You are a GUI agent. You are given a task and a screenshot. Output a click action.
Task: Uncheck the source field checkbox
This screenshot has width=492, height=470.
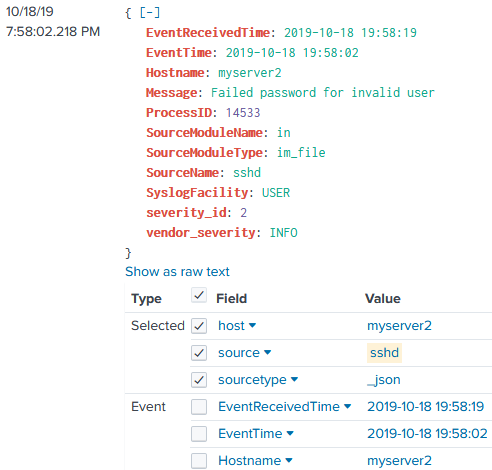coord(199,353)
